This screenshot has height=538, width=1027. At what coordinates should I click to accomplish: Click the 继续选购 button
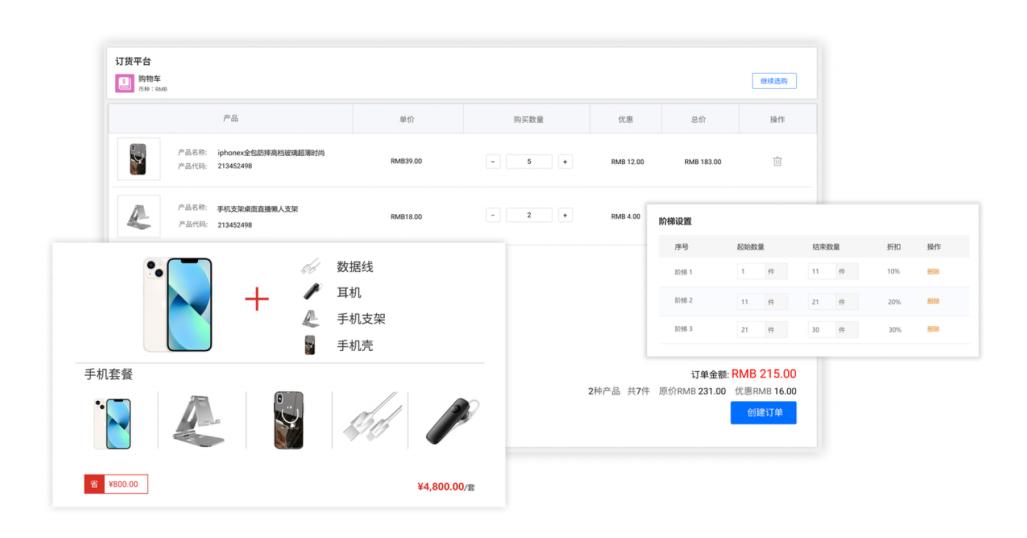774,81
